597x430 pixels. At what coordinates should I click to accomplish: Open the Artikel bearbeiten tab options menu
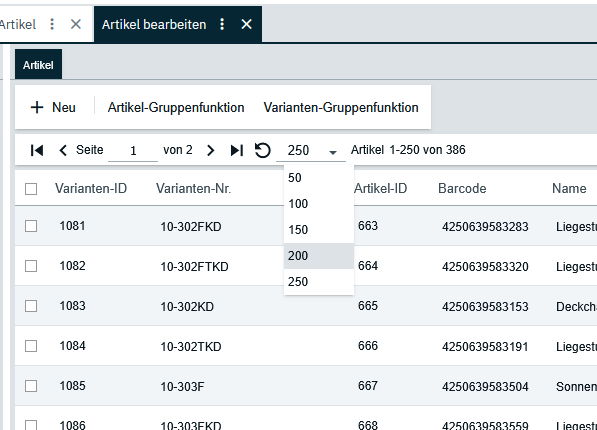tap(222, 24)
